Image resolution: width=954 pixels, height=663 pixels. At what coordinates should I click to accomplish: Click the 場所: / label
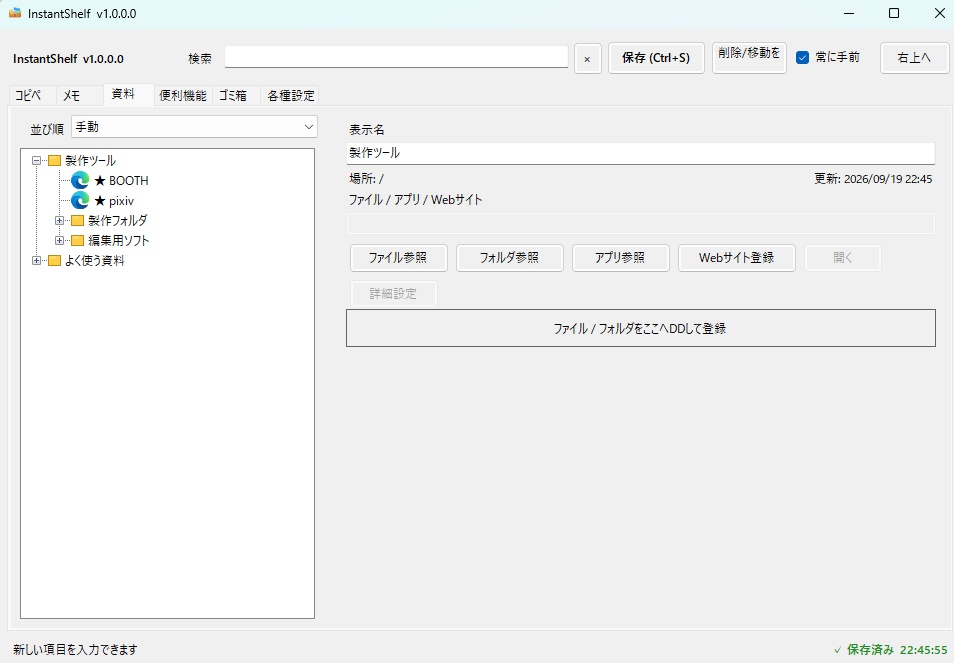366,179
